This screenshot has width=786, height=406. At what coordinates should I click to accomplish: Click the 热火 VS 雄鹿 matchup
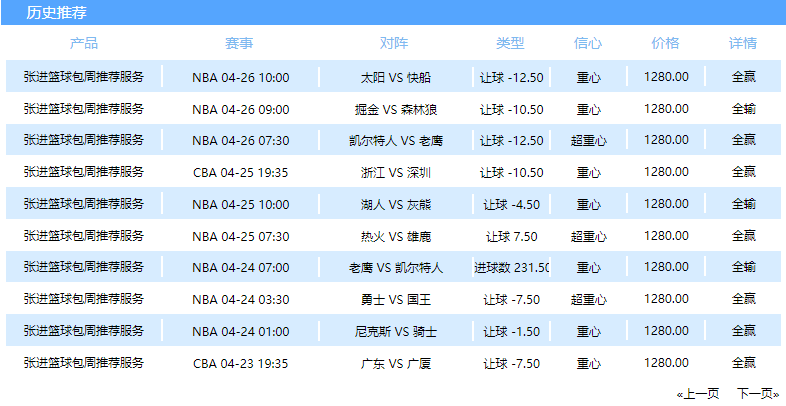pyautogui.click(x=395, y=236)
